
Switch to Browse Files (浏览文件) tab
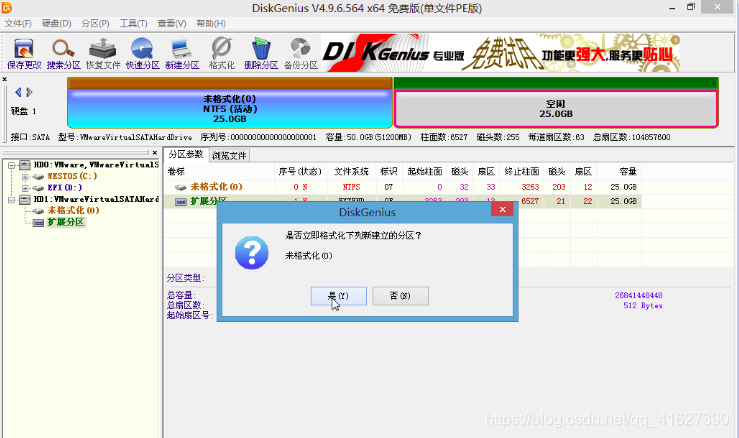[229, 155]
